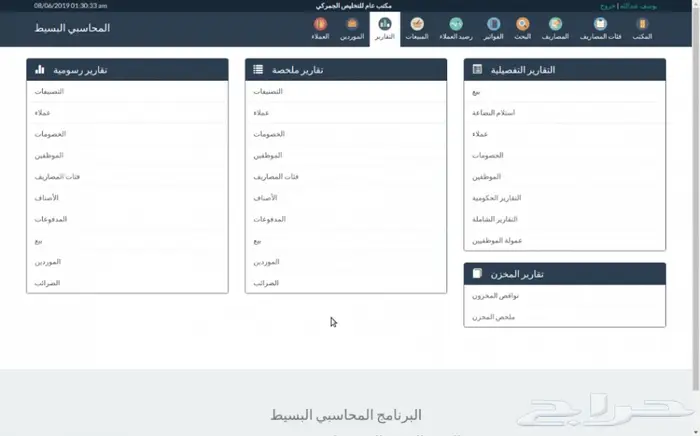Screen dimensions: 700x436
Task: Open فئات المصاريف in the تقارير رسومية panel
Action: (x=57, y=177)
